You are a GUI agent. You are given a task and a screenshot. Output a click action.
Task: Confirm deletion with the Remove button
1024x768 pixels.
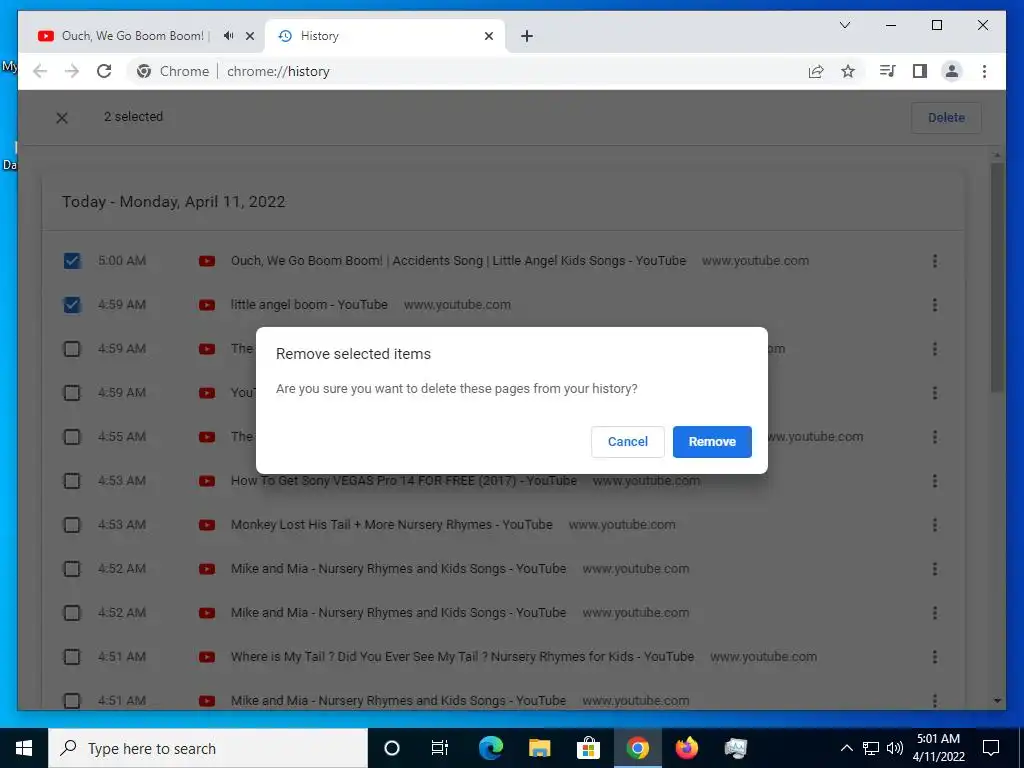click(x=712, y=441)
